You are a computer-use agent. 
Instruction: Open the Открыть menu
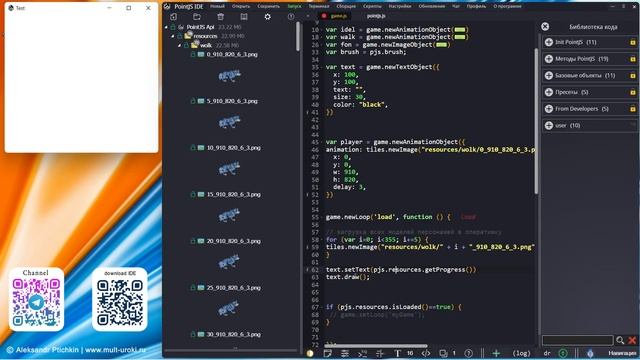pos(241,6)
